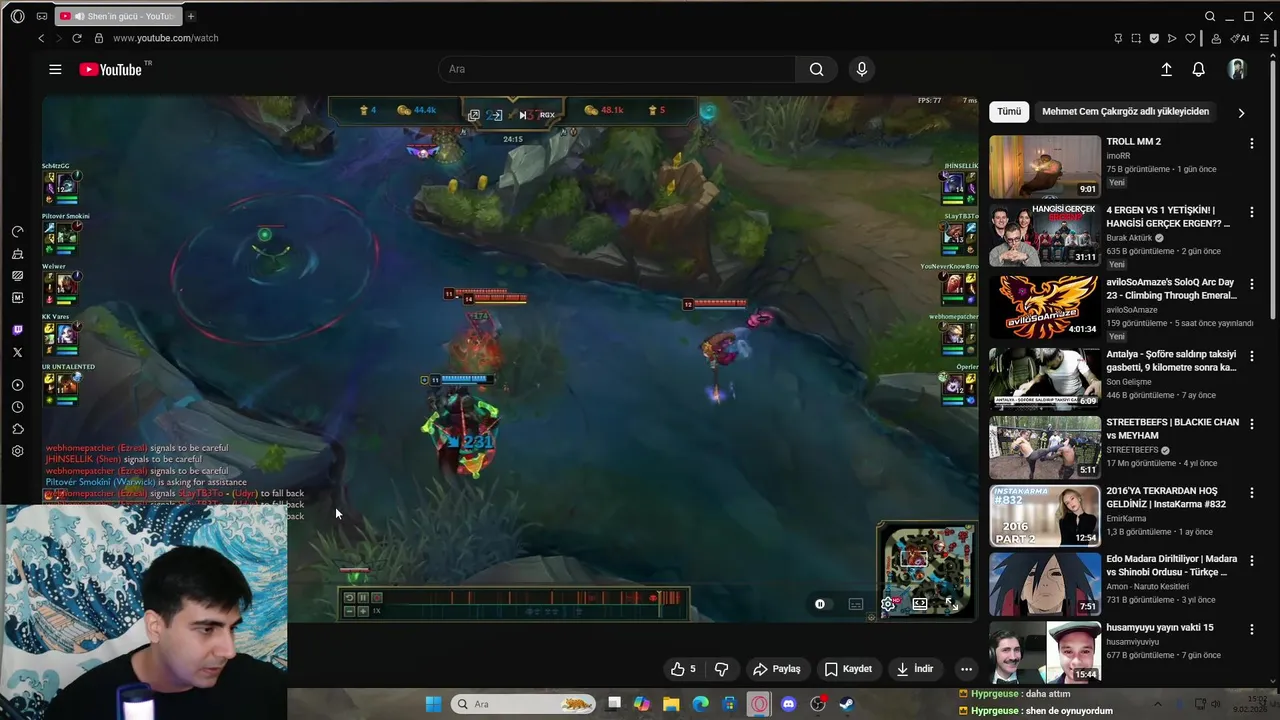Open the Windows Start menu
The image size is (1280, 720).
click(433, 704)
